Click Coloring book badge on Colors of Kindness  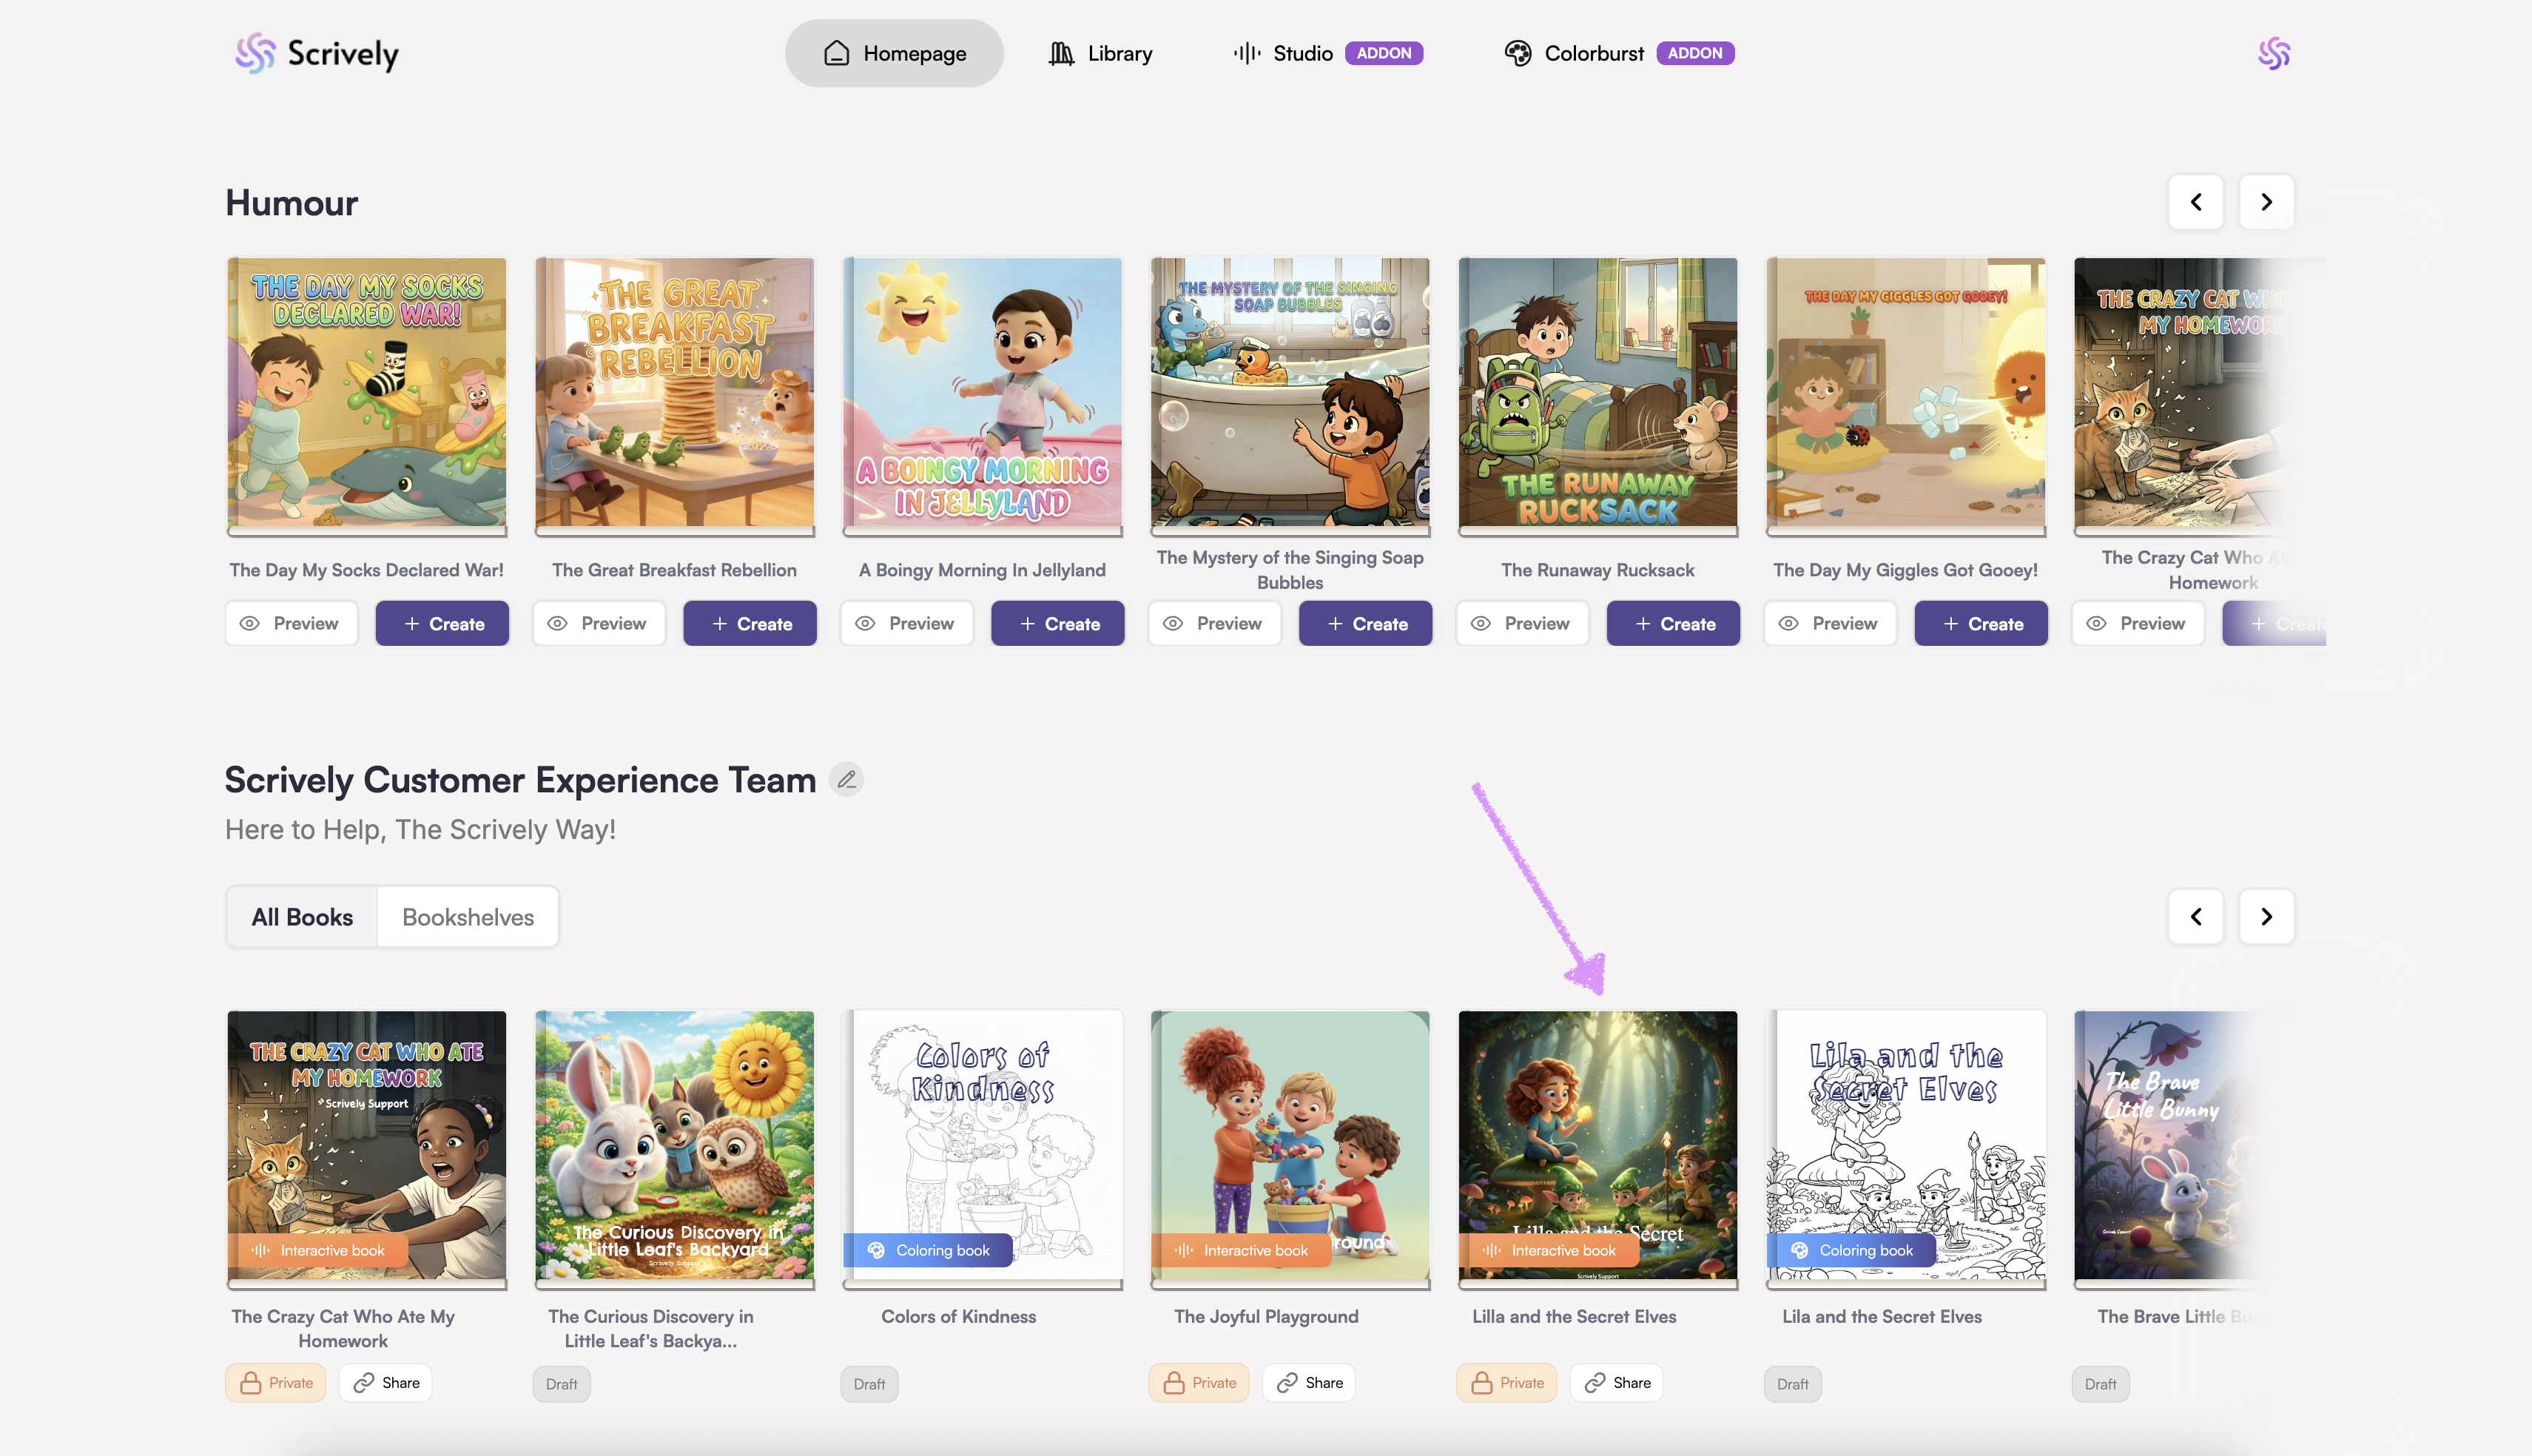click(x=928, y=1250)
